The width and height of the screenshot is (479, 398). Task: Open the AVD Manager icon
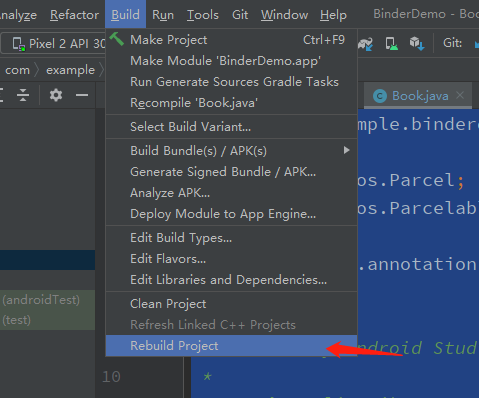coord(391,44)
